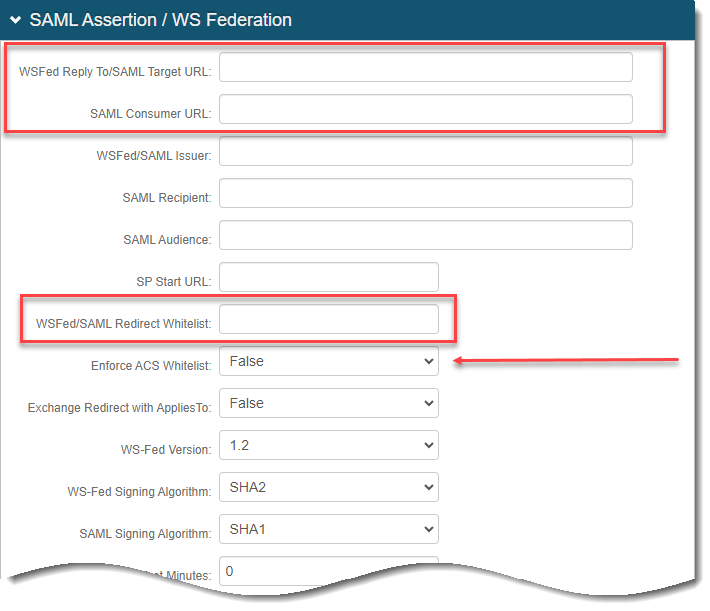Click the "SAML Consumer URL:" label
710x611 pixels.
click(x=150, y=114)
